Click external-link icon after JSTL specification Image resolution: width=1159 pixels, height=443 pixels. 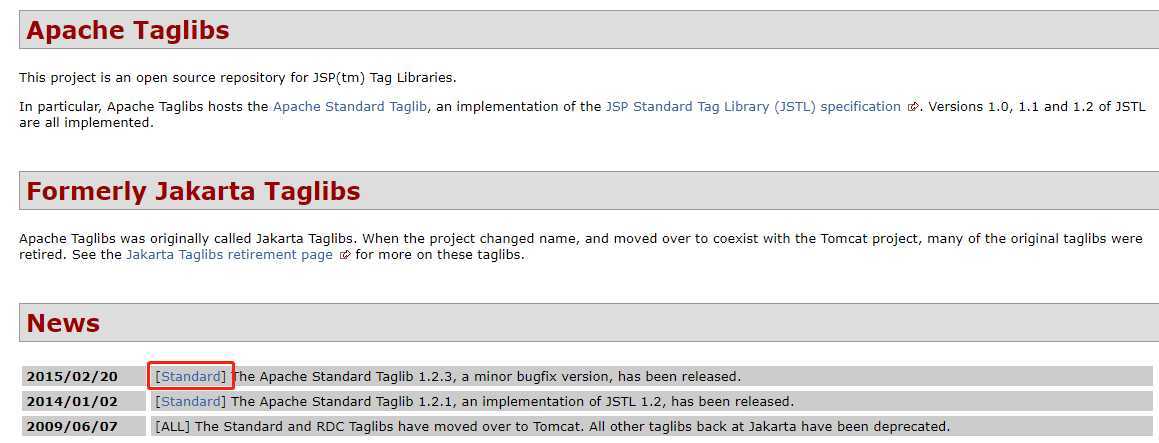[x=913, y=107]
